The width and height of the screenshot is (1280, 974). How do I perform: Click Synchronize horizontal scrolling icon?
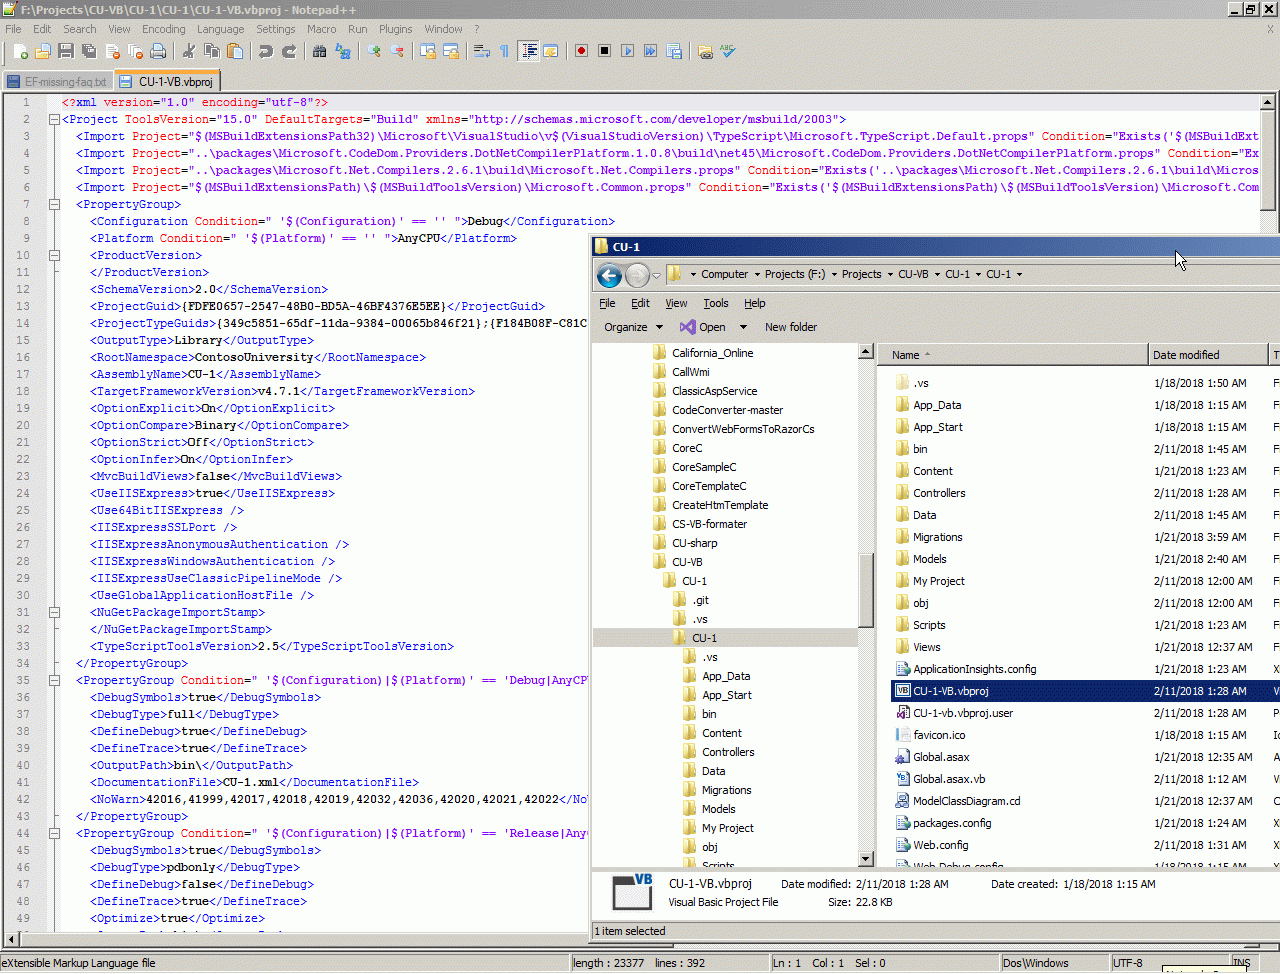coord(451,51)
